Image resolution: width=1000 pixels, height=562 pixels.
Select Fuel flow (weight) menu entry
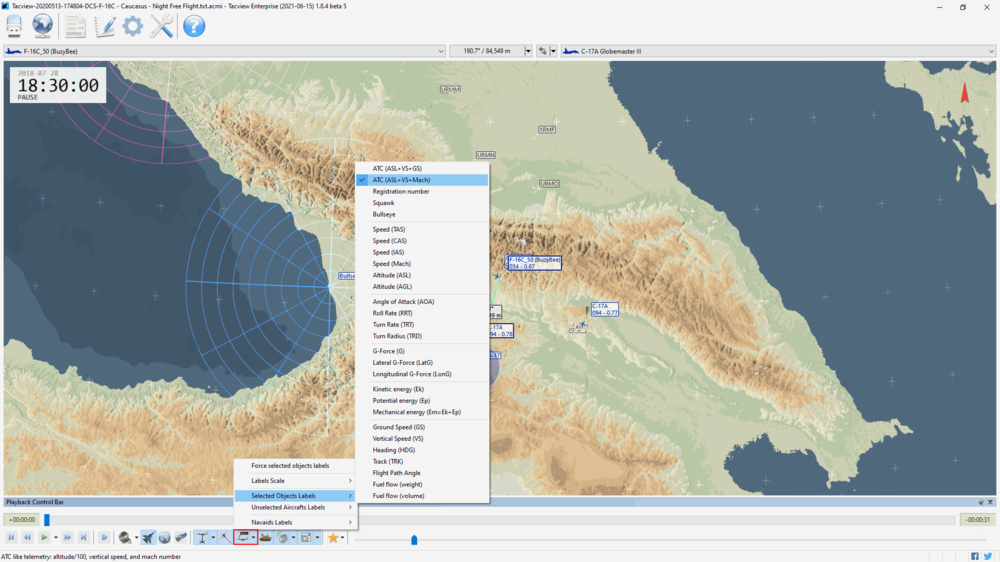tap(397, 484)
